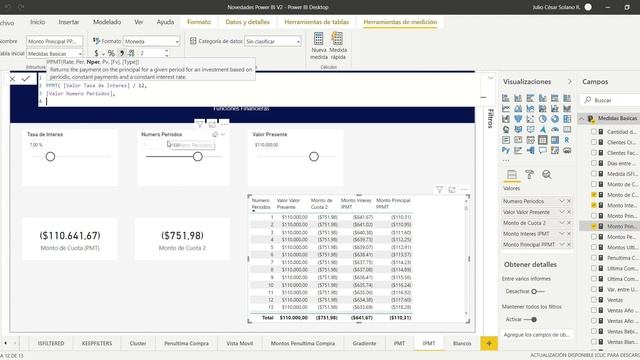Open dropdown chevron for 'Monto de Cuota 2' field
Image resolution: width=640 pixels, height=360 pixels.
coord(562,223)
